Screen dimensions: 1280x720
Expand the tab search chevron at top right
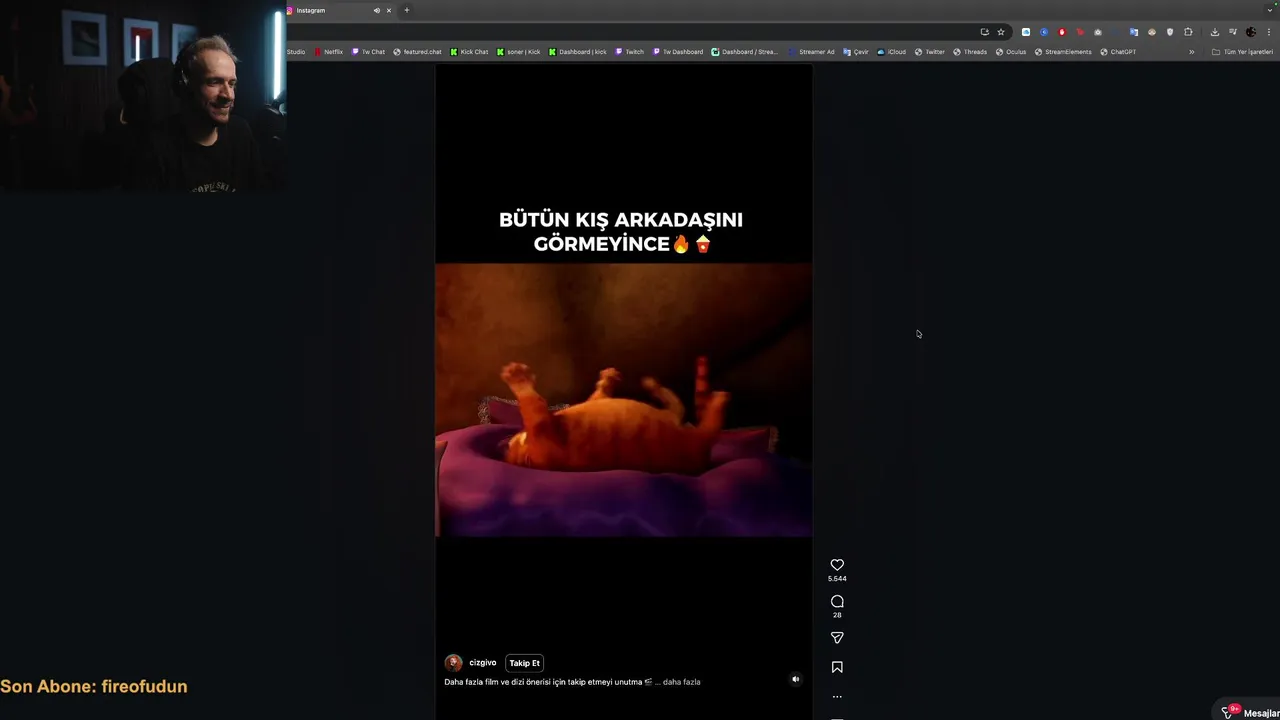[1270, 10]
